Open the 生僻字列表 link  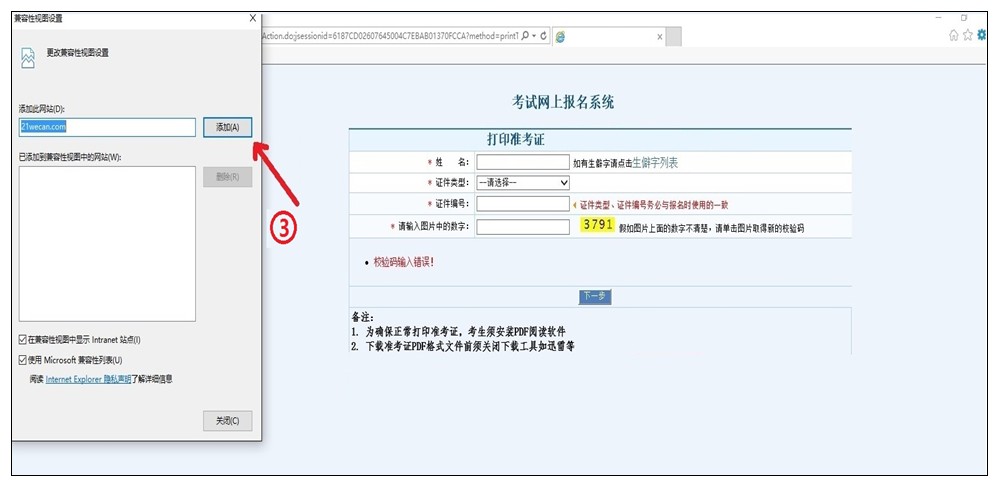pos(661,162)
